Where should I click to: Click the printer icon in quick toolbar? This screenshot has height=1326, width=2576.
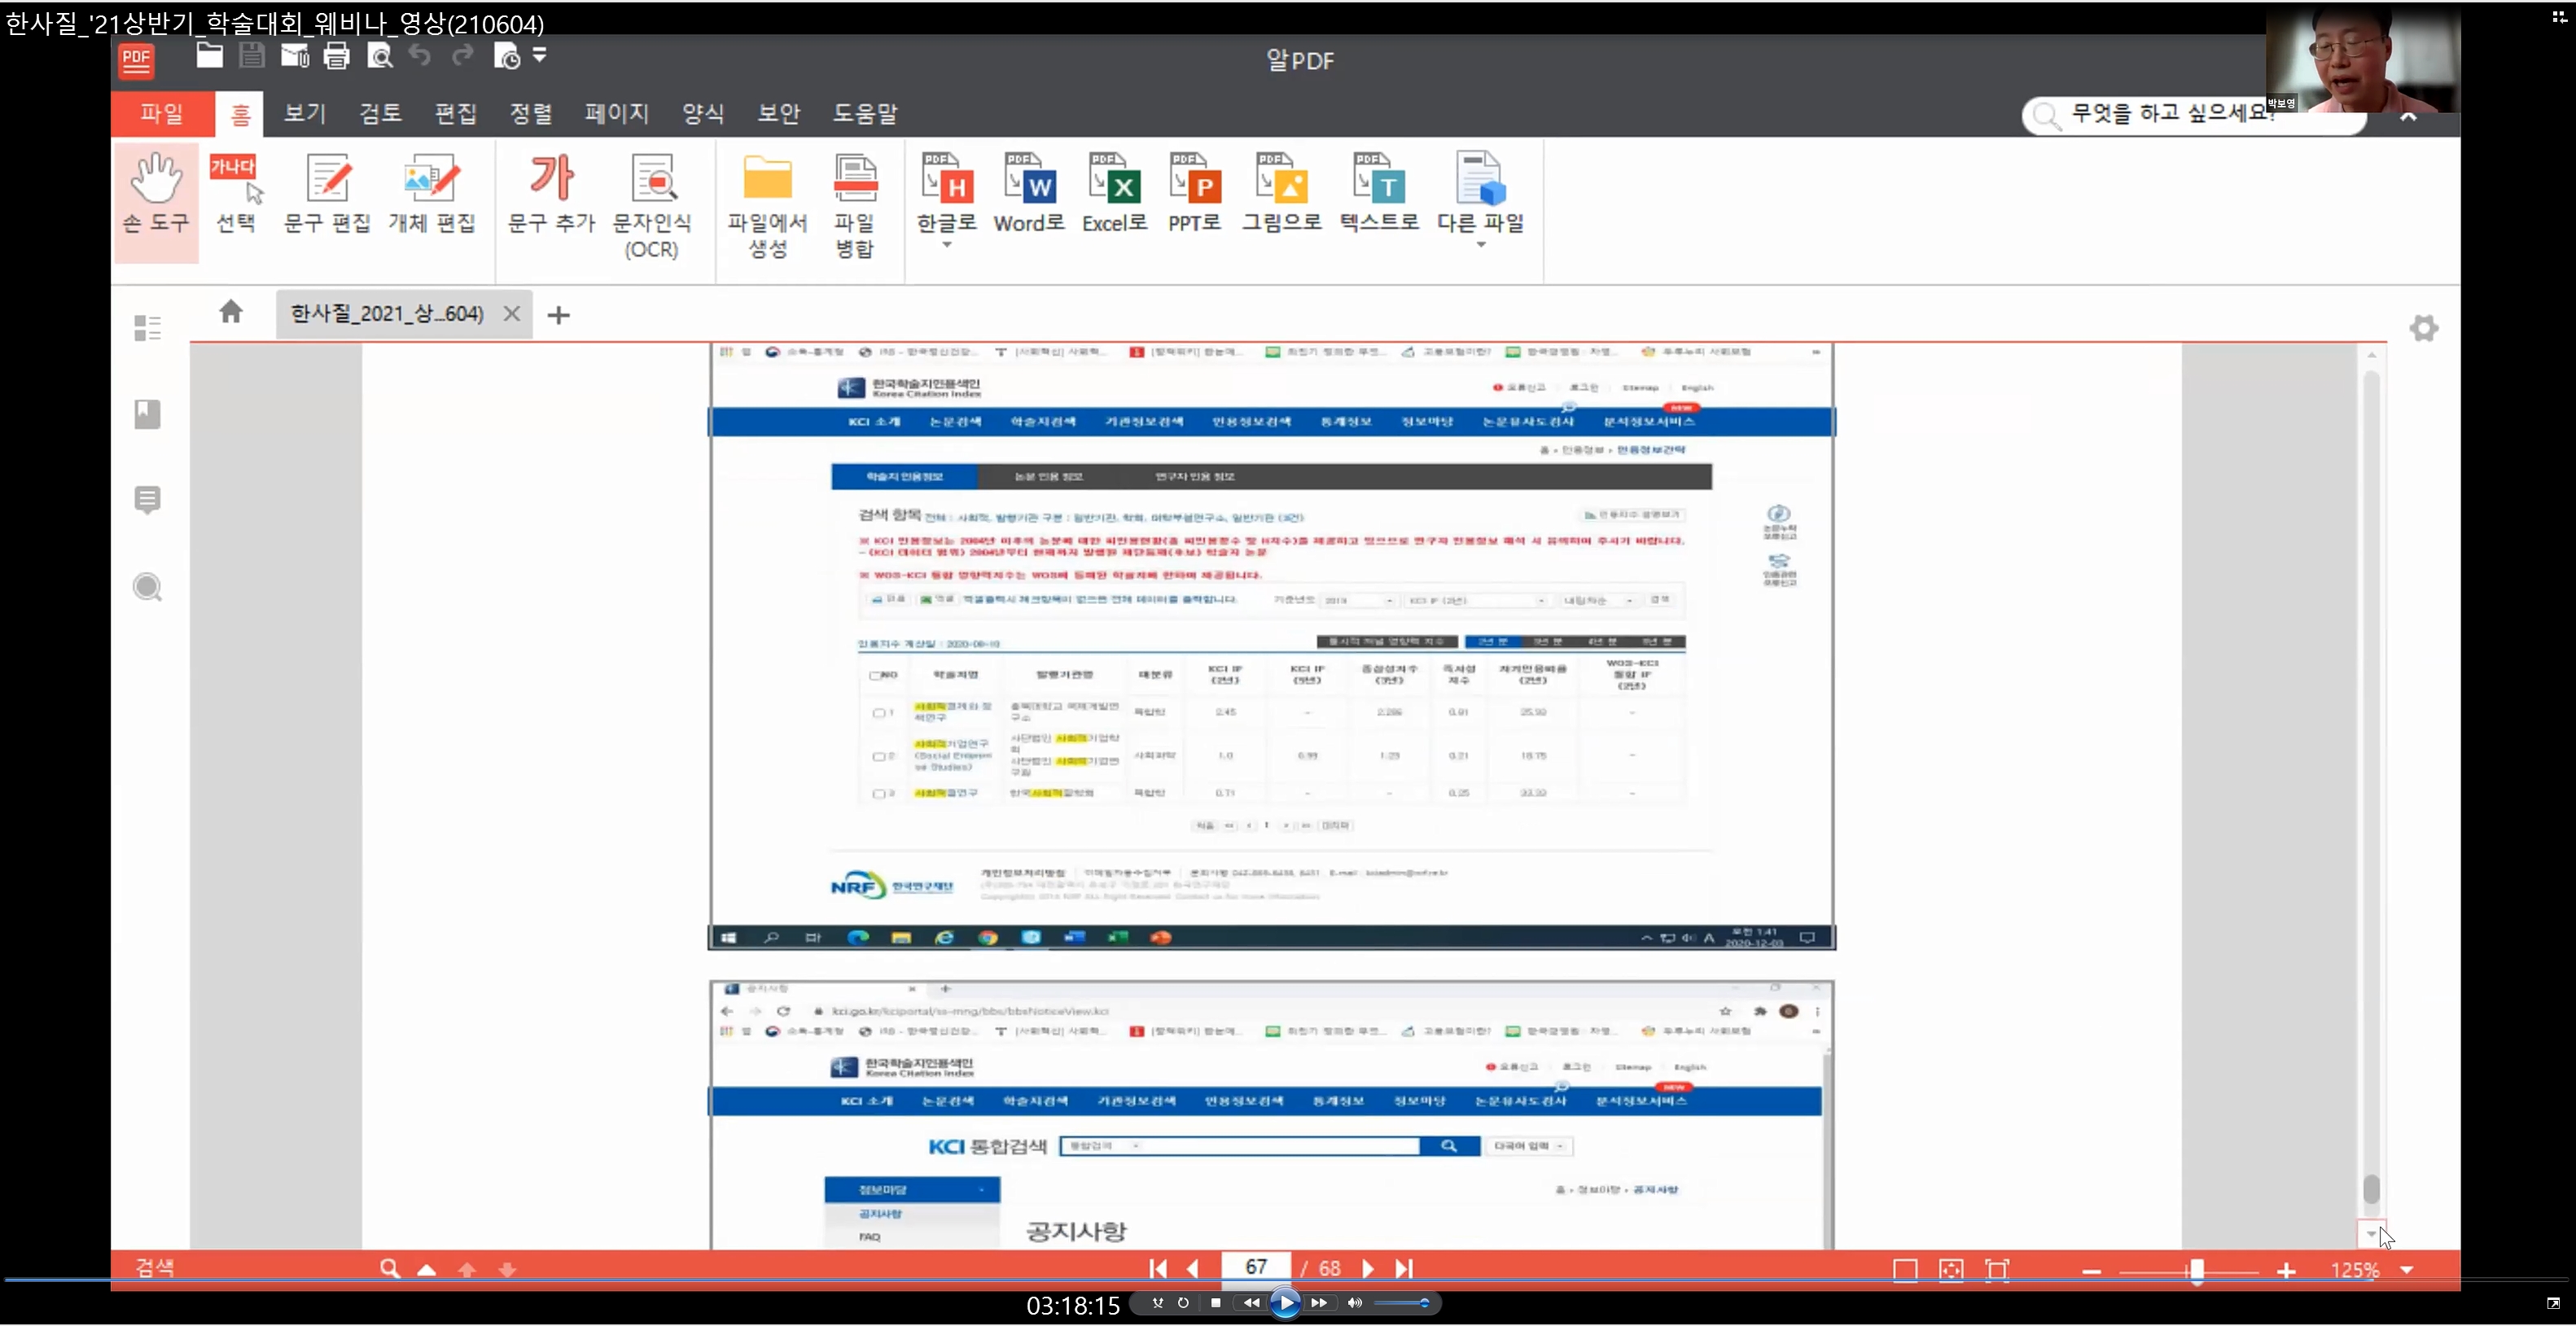336,56
